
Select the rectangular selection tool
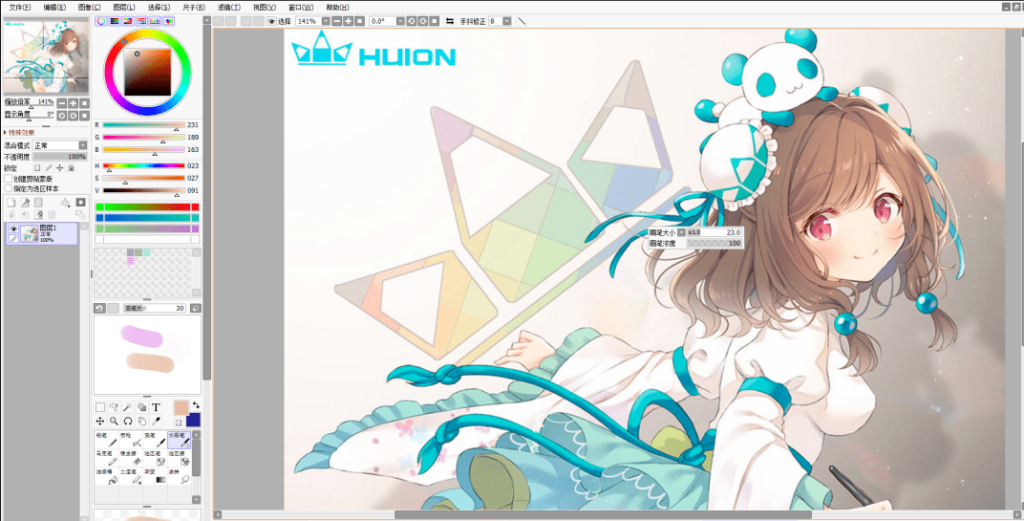[x=100, y=407]
